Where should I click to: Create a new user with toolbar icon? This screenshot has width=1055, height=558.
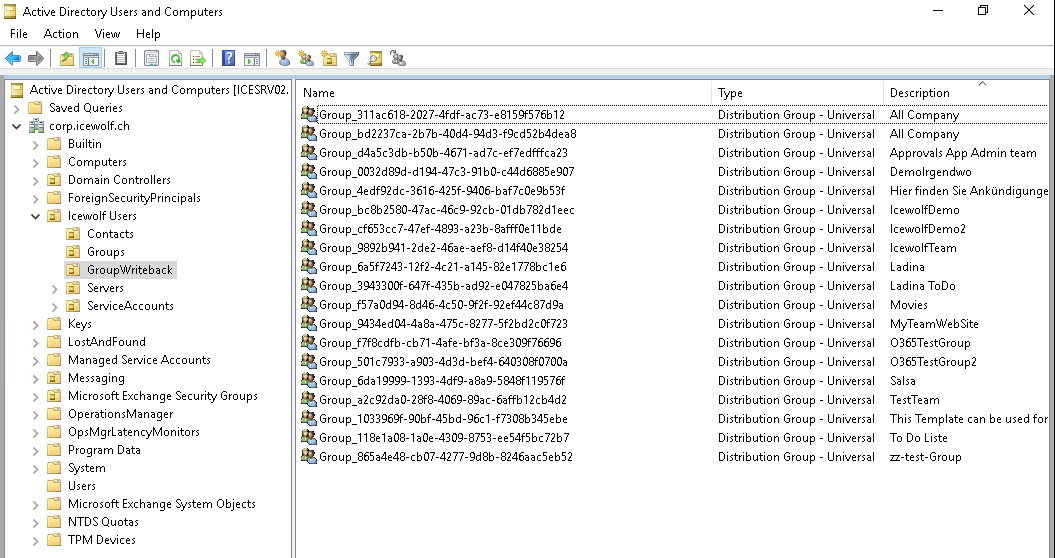pos(283,59)
